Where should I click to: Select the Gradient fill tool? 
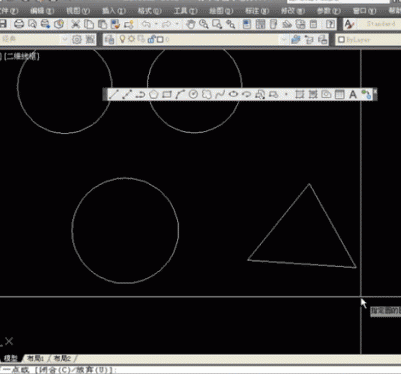coord(313,94)
